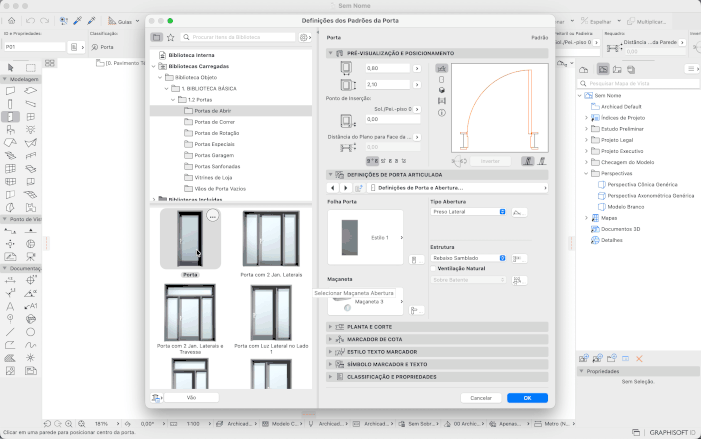The height and width of the screenshot is (439, 701).
Task: Select the Line tool in Documentation toolbox
Action: pyautogui.click(x=10, y=332)
